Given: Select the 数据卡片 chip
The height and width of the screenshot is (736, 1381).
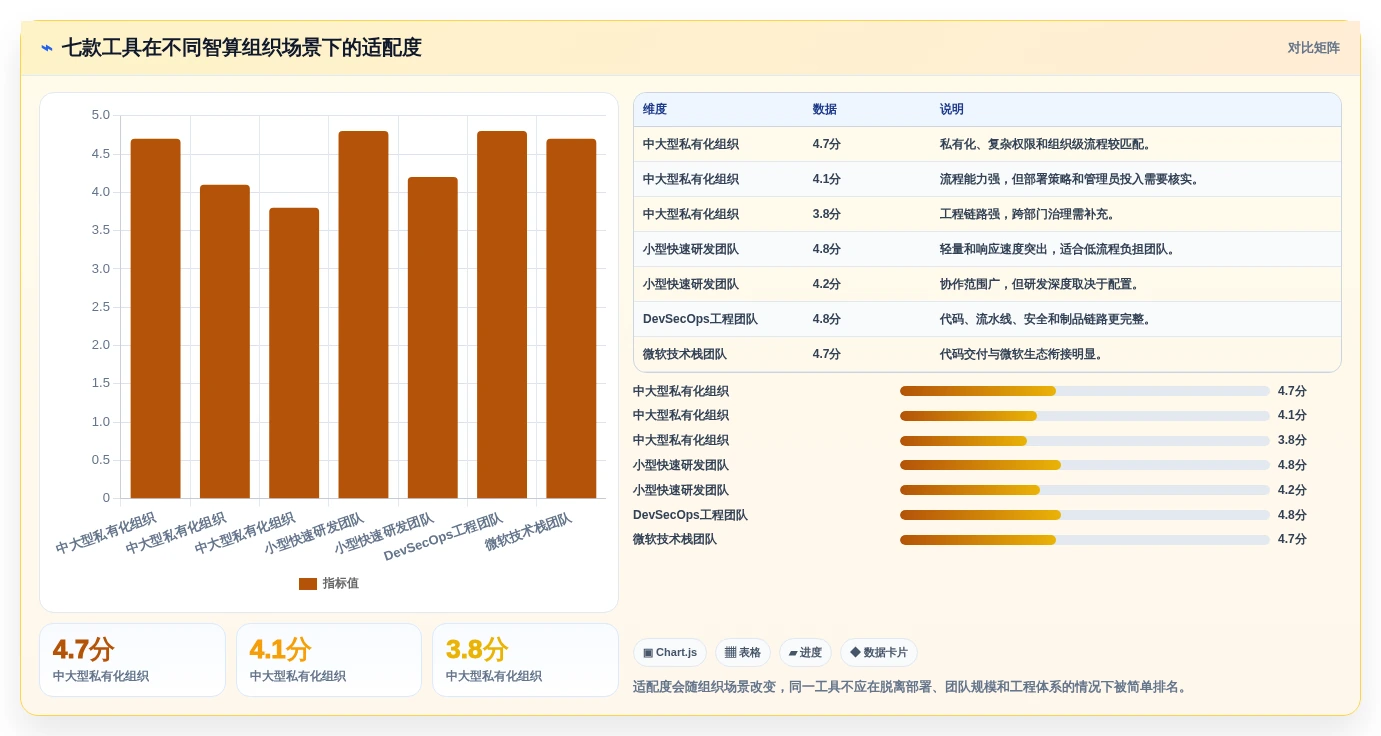Looking at the screenshot, I should [x=879, y=653].
